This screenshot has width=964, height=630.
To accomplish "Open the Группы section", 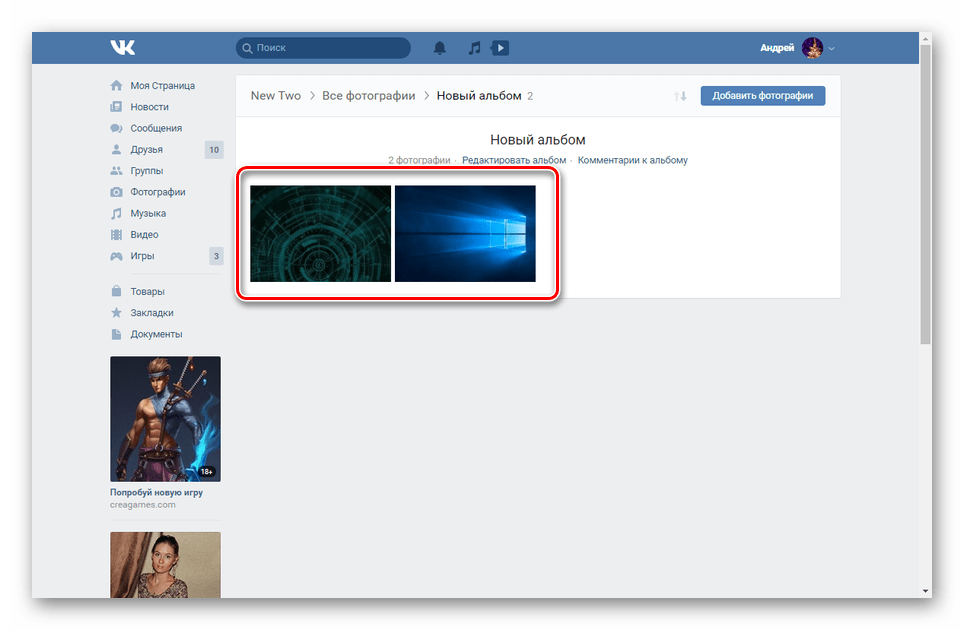I will (x=146, y=171).
